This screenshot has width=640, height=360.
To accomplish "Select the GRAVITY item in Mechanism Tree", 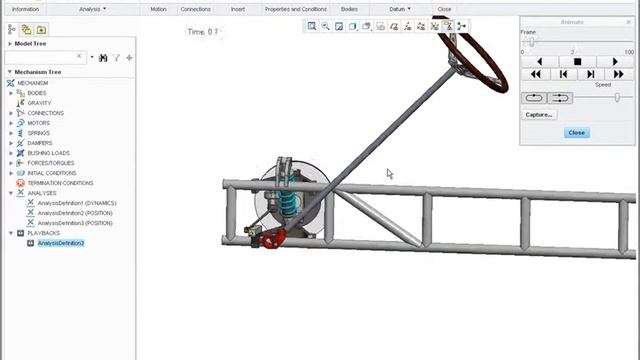I will [39, 103].
